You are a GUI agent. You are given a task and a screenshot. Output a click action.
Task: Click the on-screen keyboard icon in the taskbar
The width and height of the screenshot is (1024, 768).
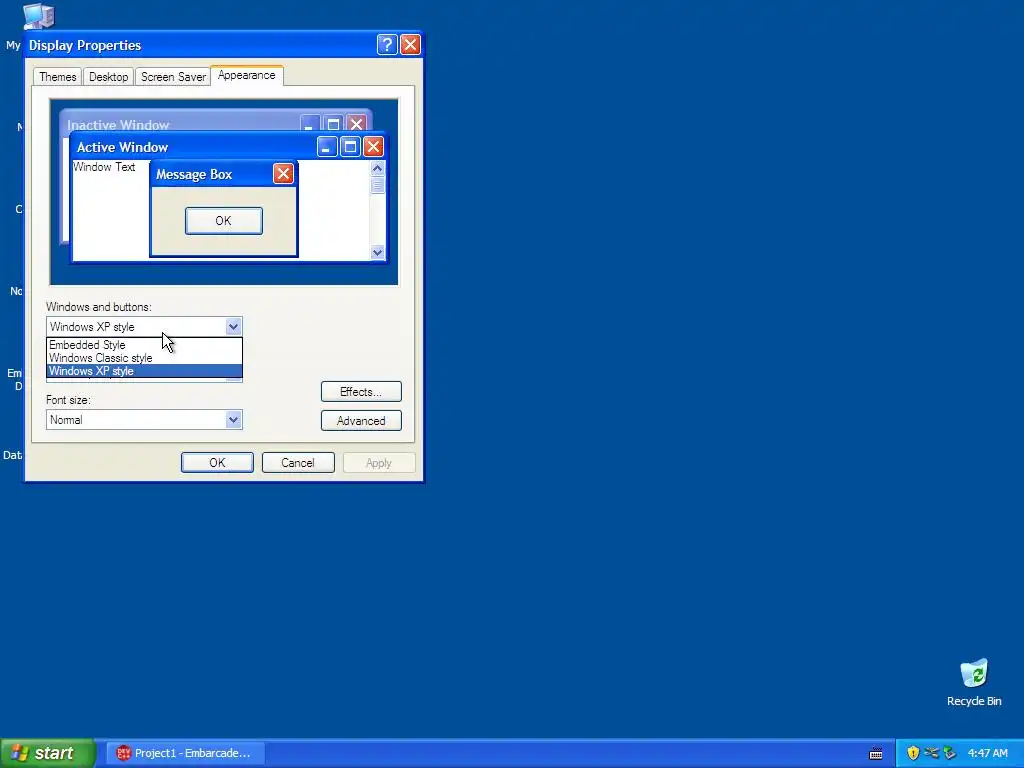tap(876, 754)
